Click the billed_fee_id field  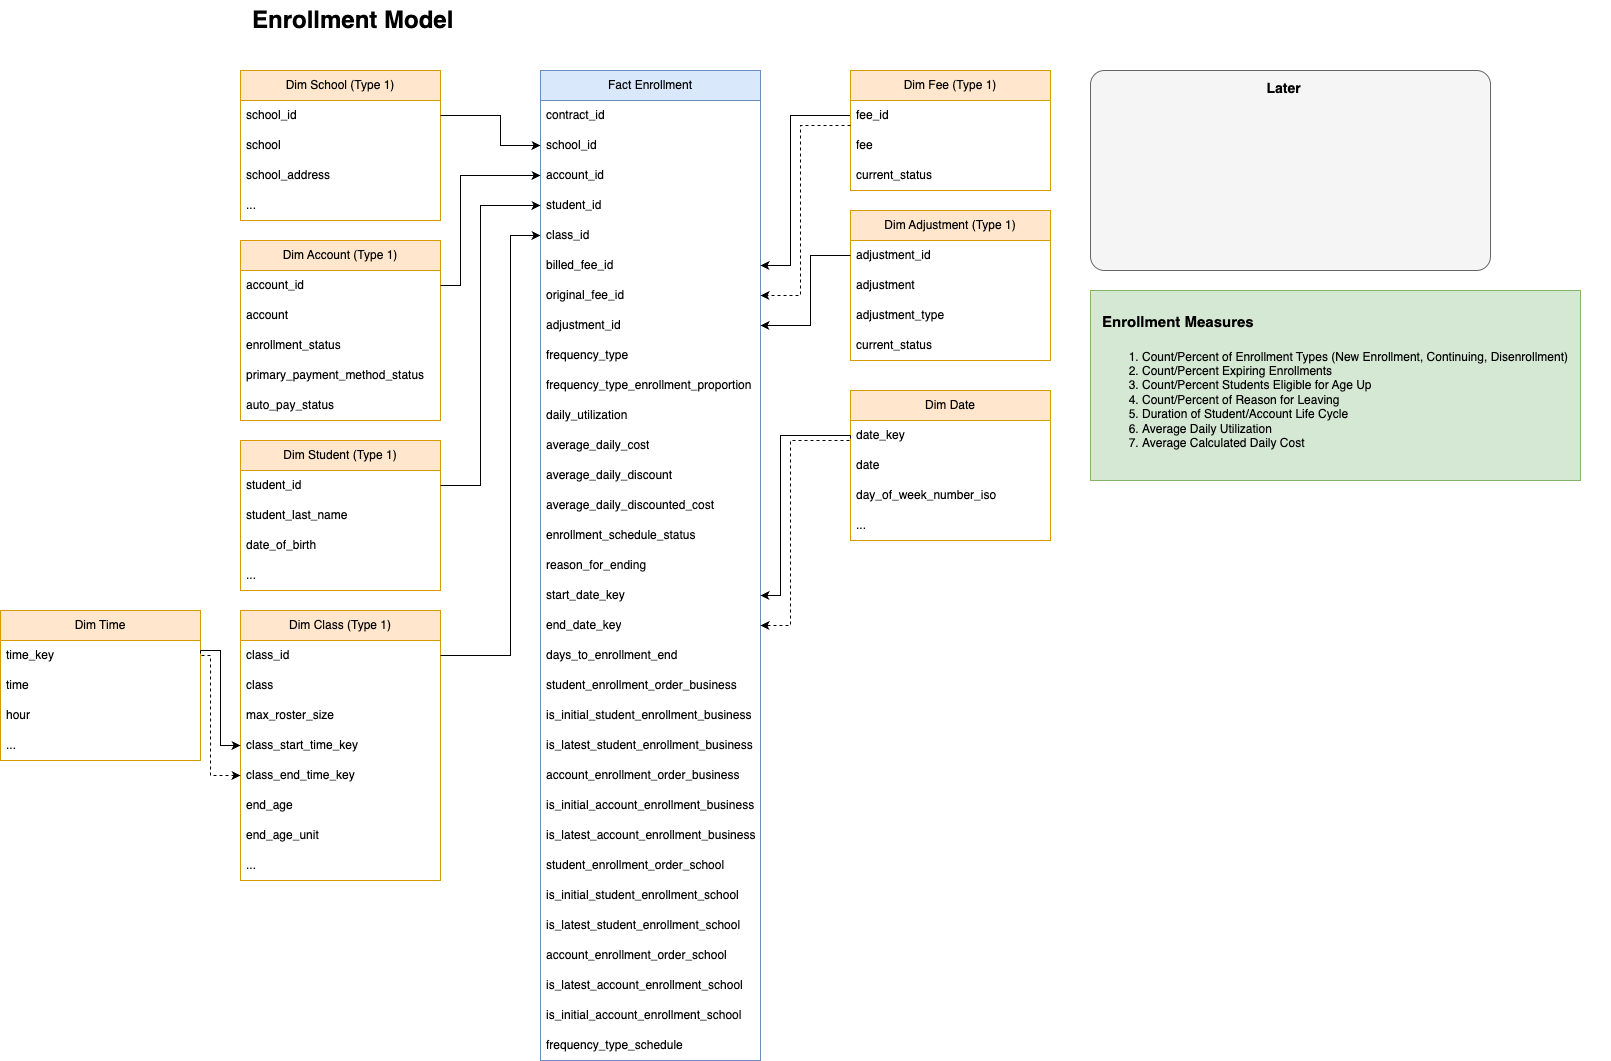580,265
